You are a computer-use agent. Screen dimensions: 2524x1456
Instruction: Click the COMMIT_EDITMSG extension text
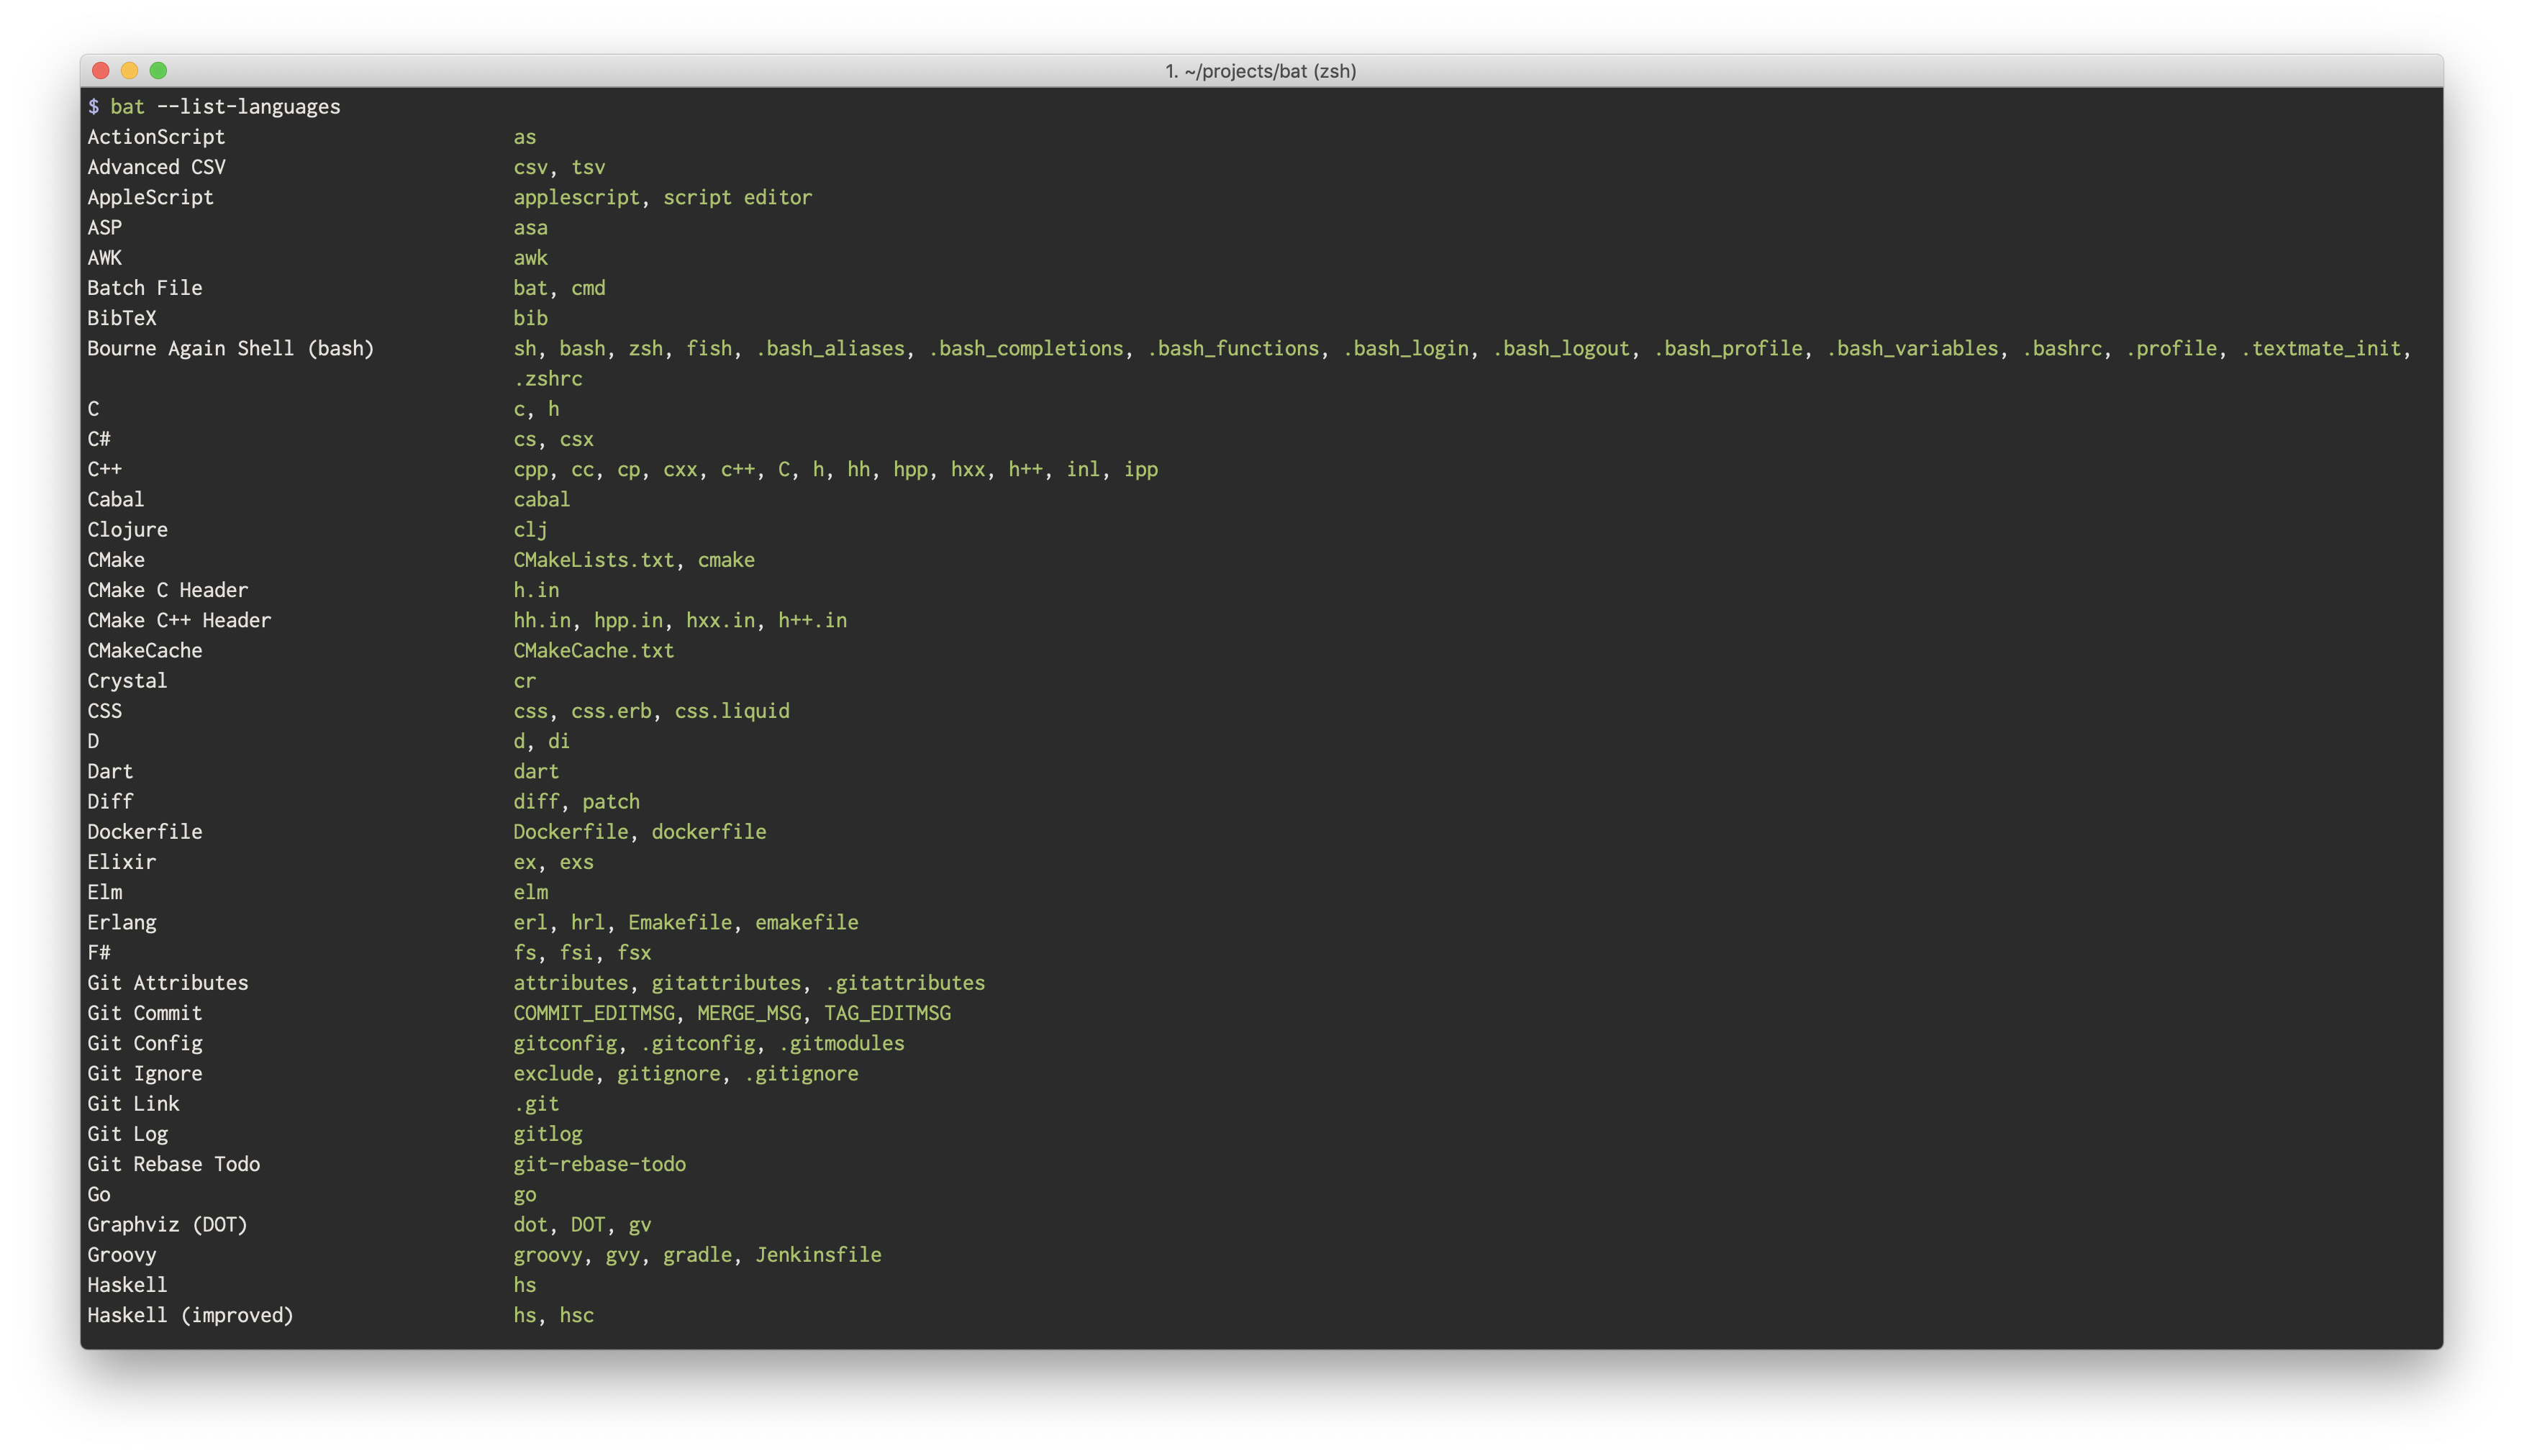pyautogui.click(x=593, y=1013)
